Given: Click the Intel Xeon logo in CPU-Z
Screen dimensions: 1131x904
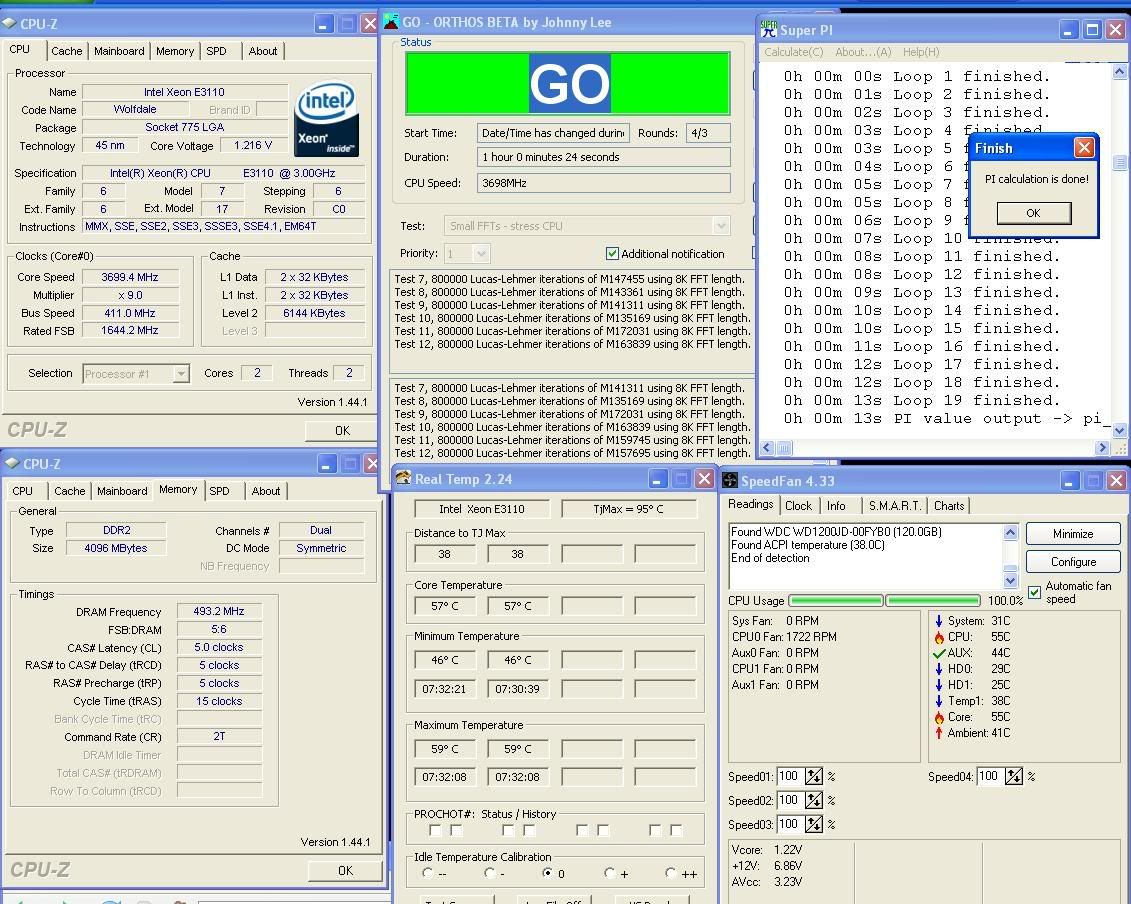Looking at the screenshot, I should click(326, 119).
